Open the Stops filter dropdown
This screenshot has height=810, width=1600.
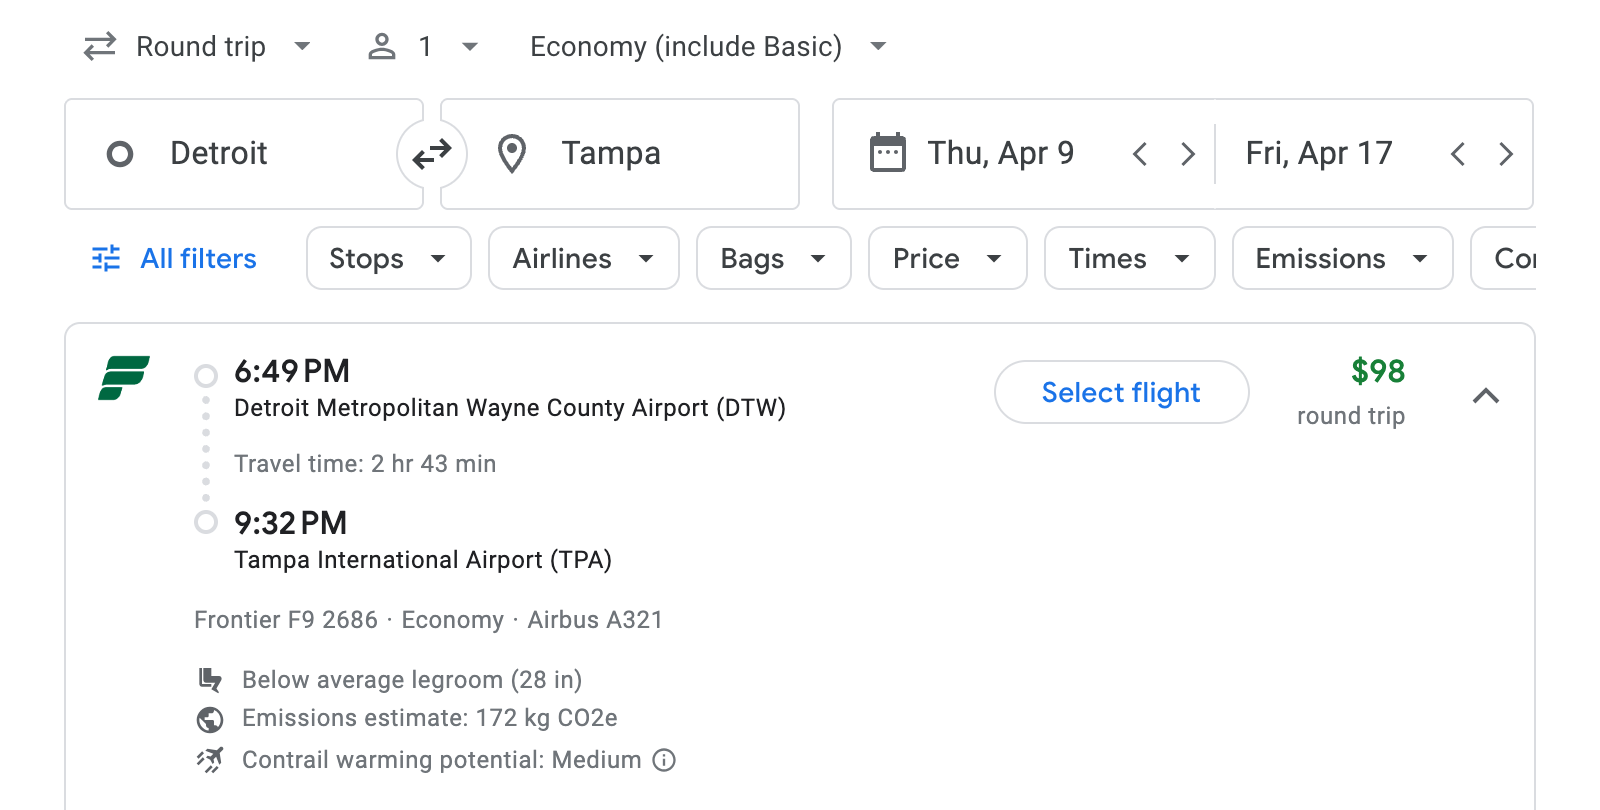pos(388,258)
